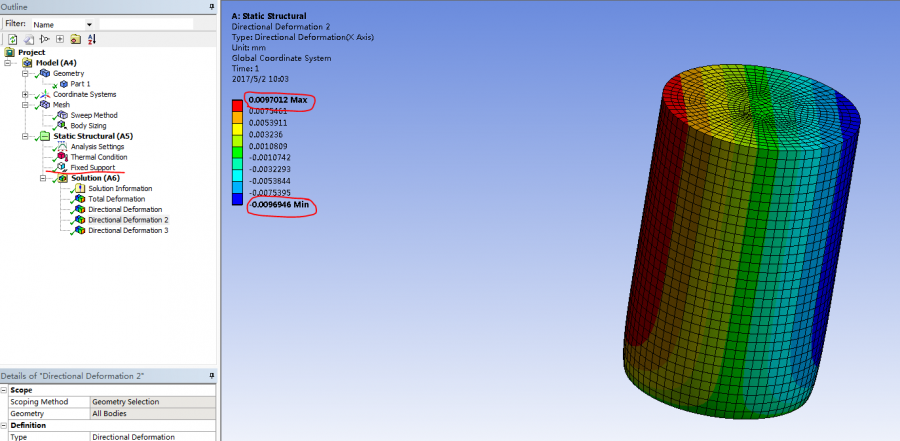Image resolution: width=900 pixels, height=441 pixels.
Task: Click the A: Static Structural title text
Action: point(269,16)
